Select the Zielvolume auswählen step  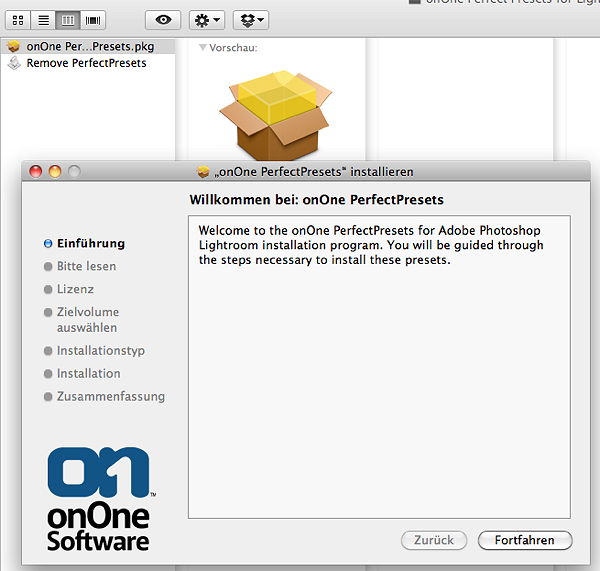coord(88,320)
